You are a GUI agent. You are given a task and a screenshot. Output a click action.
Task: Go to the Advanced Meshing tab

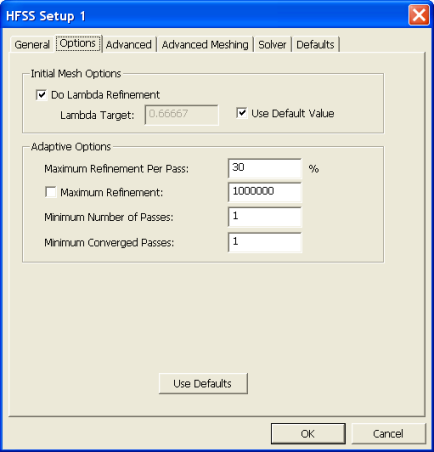[205, 44]
